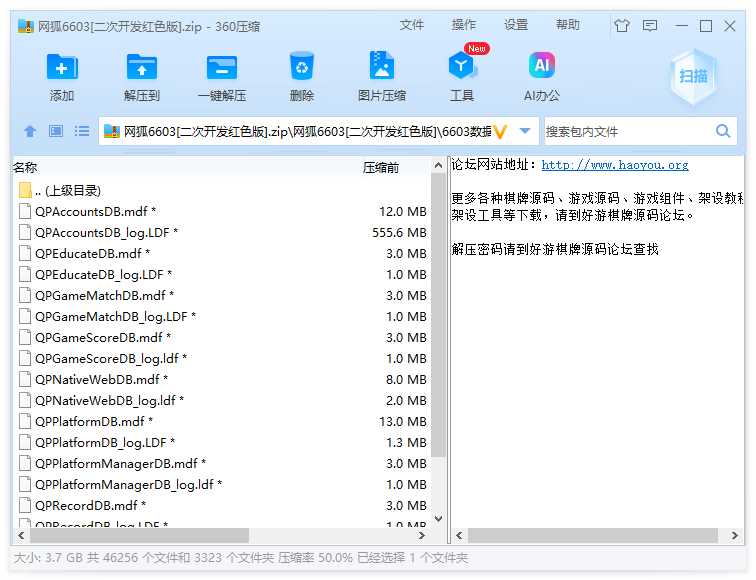The height and width of the screenshot is (580, 756).
Task: Open the Help (帮助) menu
Action: (567, 25)
